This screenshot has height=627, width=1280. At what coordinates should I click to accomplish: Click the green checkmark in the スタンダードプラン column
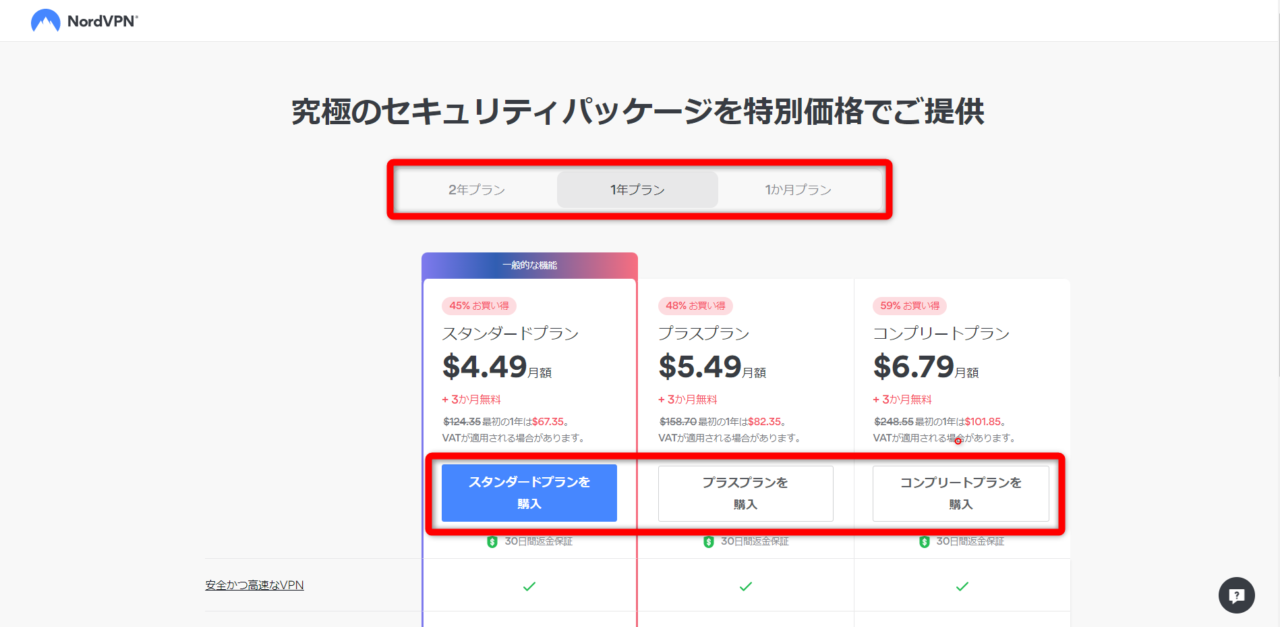(529, 586)
